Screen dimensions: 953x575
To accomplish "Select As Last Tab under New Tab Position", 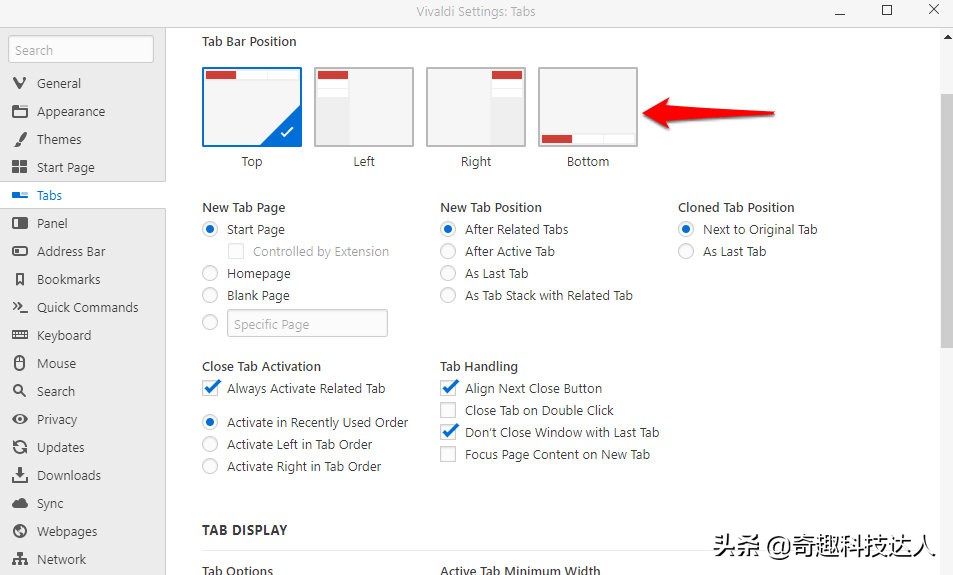I will click(448, 273).
